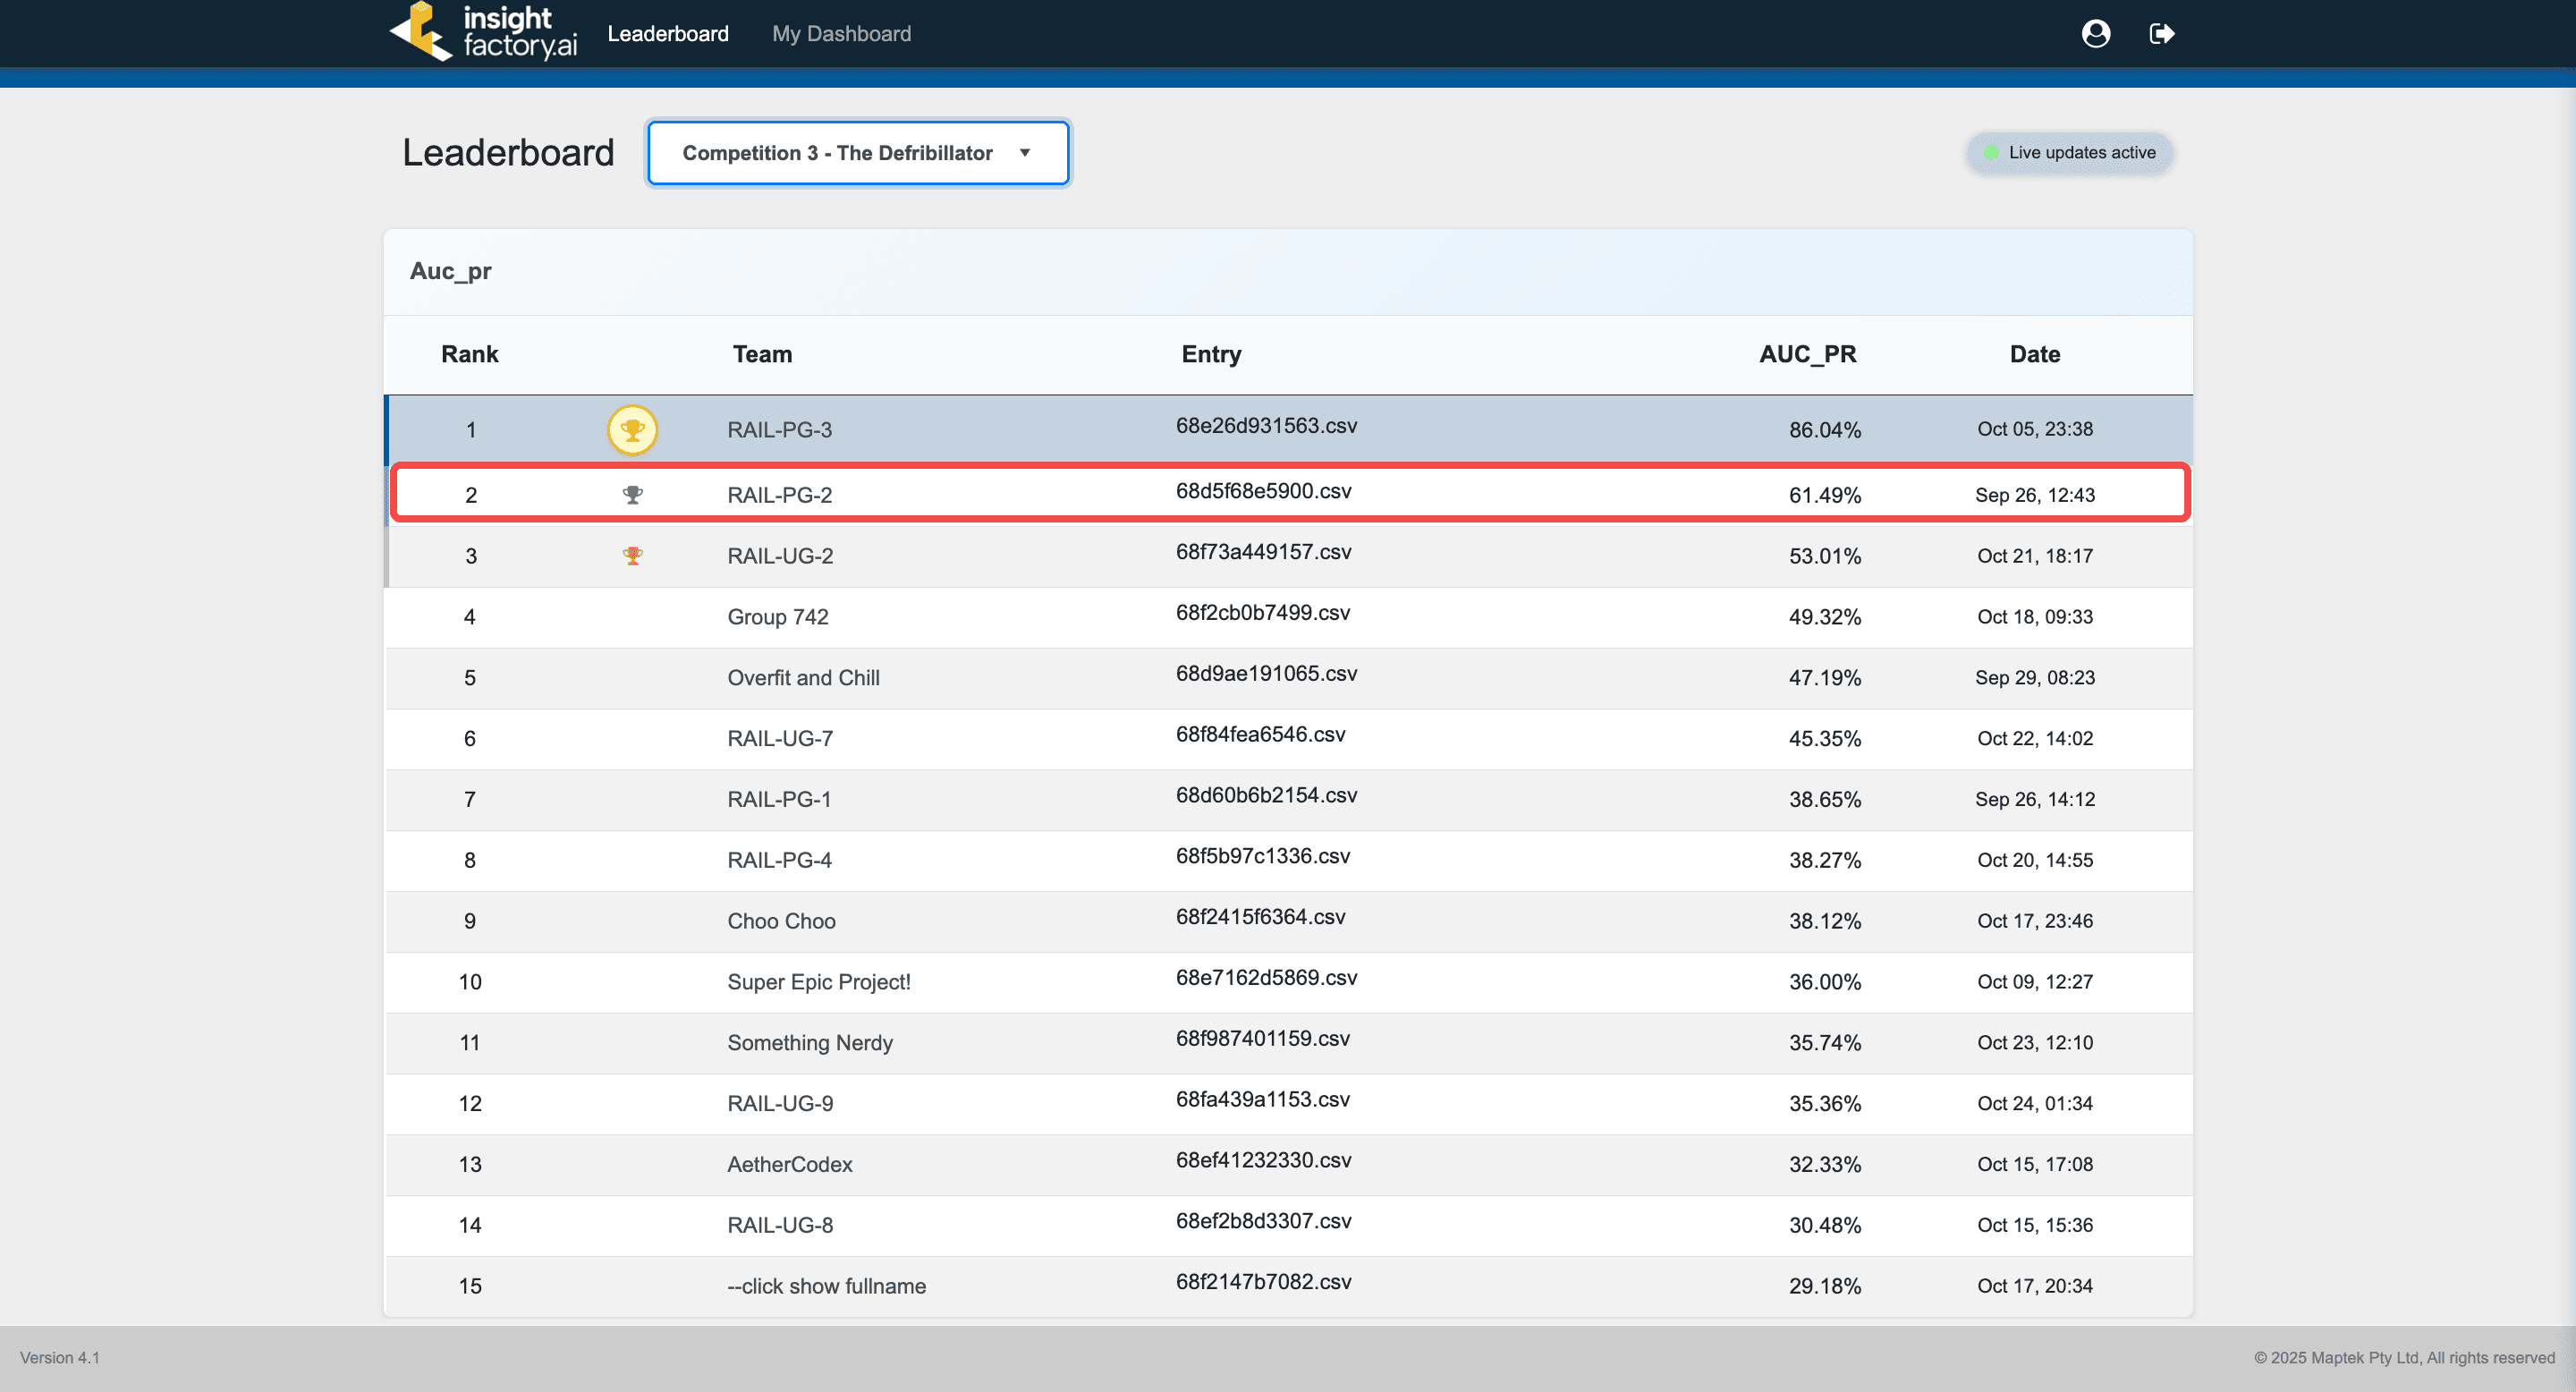
Task: Open the 68e26d931563.csv entry
Action: pyautogui.click(x=1266, y=426)
